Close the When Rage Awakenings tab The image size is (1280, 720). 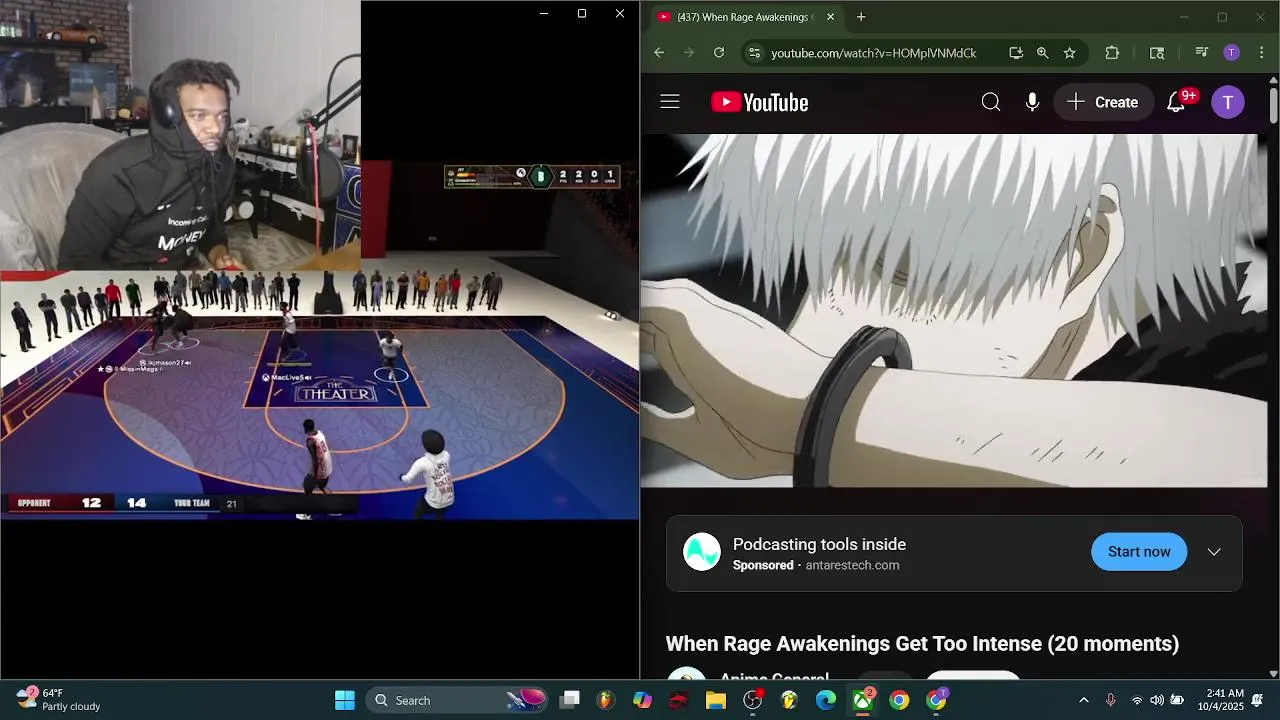click(x=830, y=17)
